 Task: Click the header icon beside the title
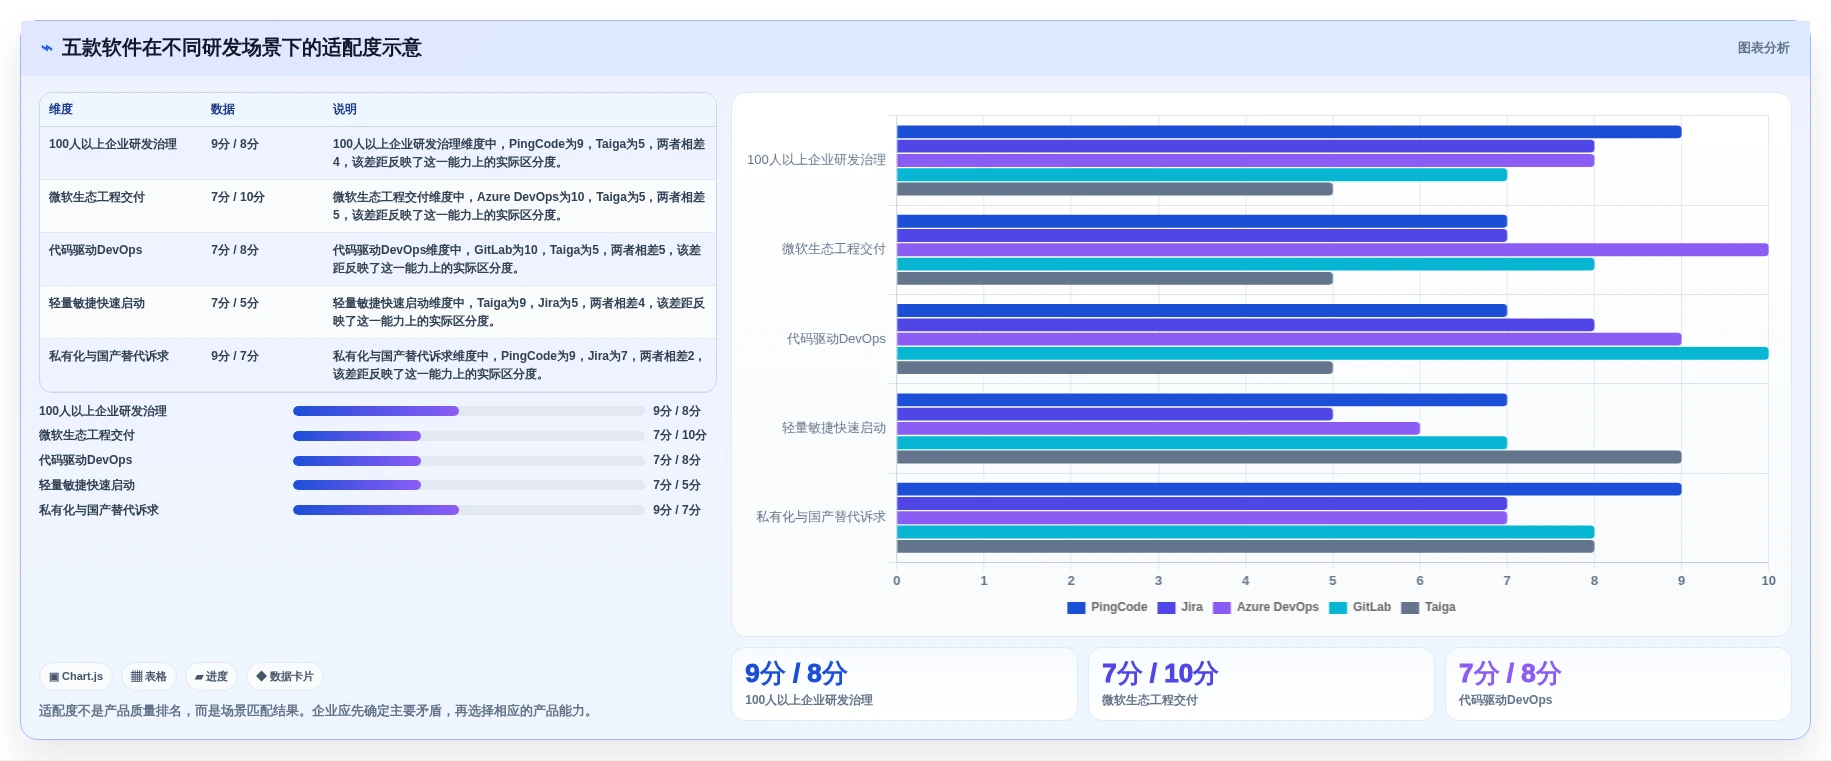coord(46,48)
